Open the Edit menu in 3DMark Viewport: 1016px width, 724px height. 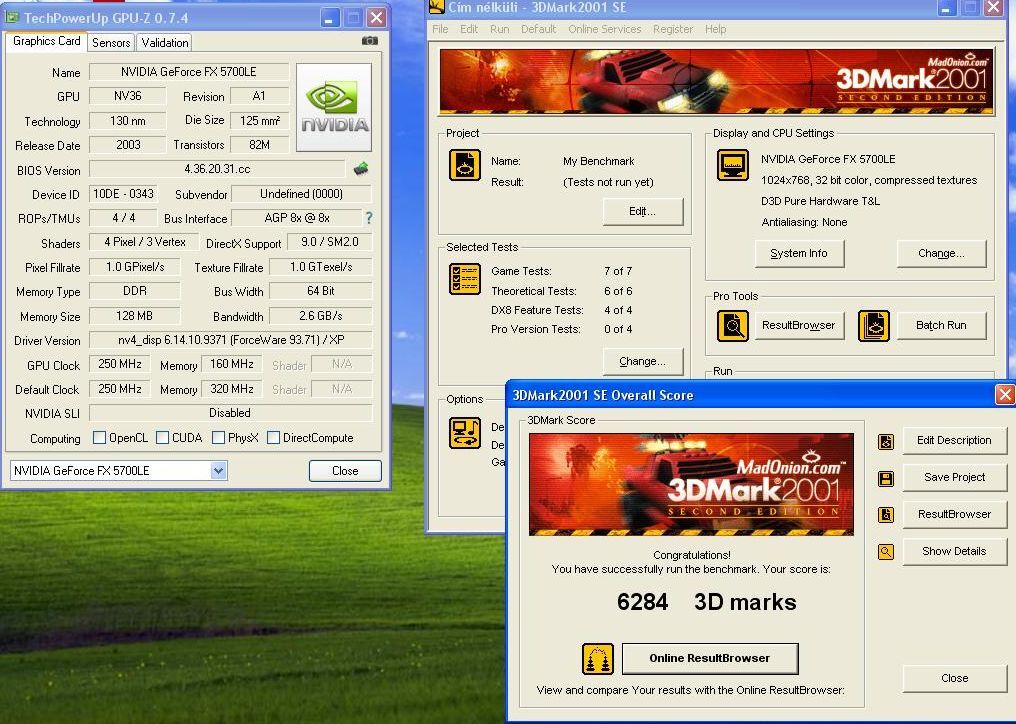point(468,29)
